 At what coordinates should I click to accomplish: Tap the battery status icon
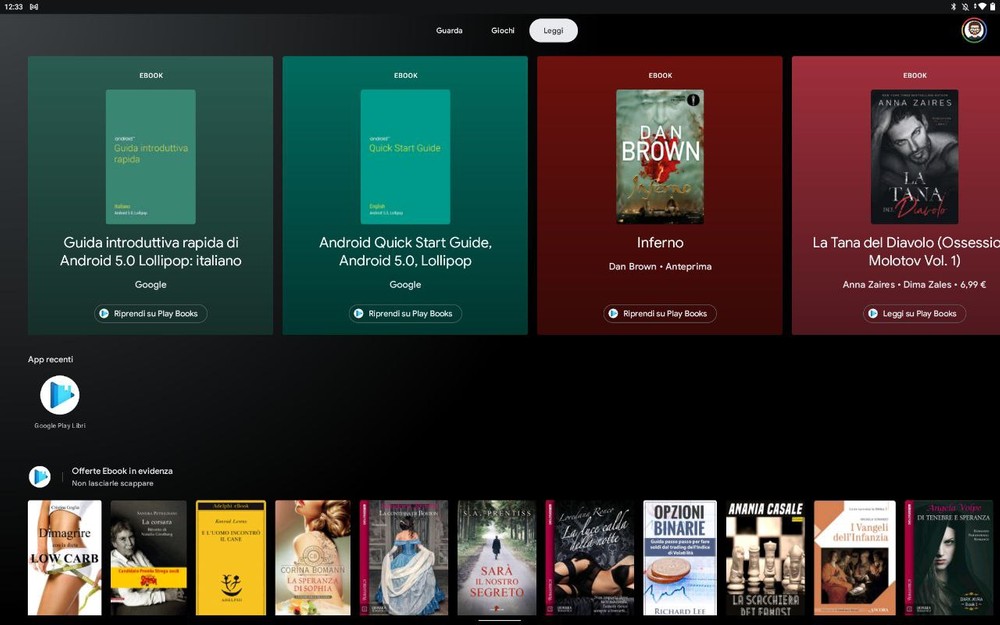[992, 6]
